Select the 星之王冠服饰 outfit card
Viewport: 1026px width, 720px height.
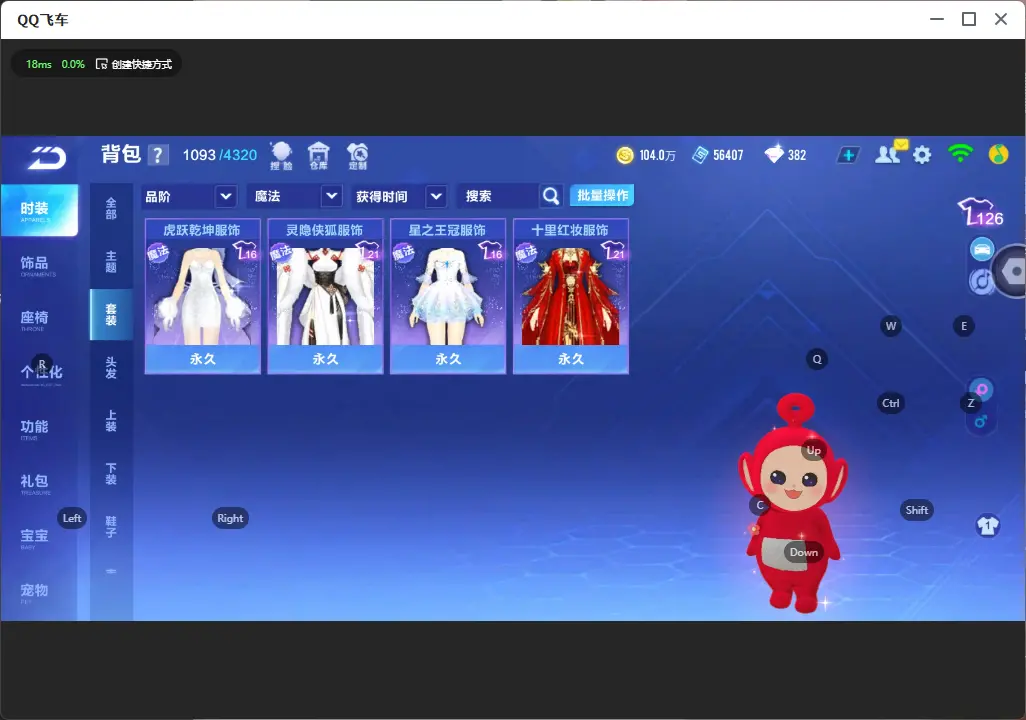point(448,297)
